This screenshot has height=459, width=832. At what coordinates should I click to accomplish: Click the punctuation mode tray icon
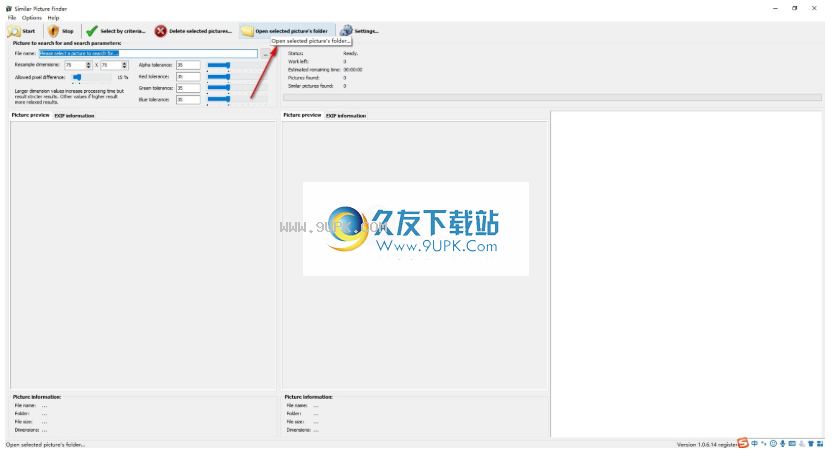coord(764,444)
